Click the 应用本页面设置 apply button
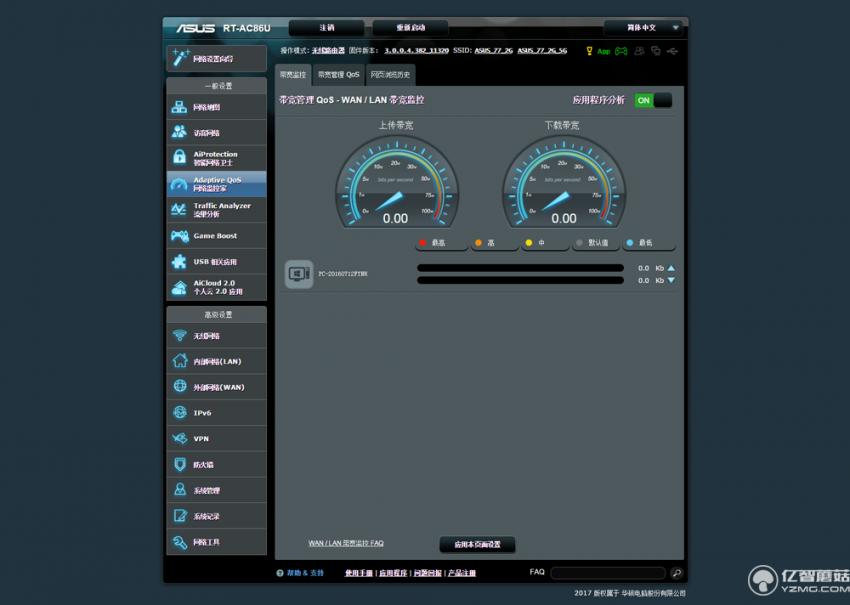The height and width of the screenshot is (605, 850). tap(477, 545)
